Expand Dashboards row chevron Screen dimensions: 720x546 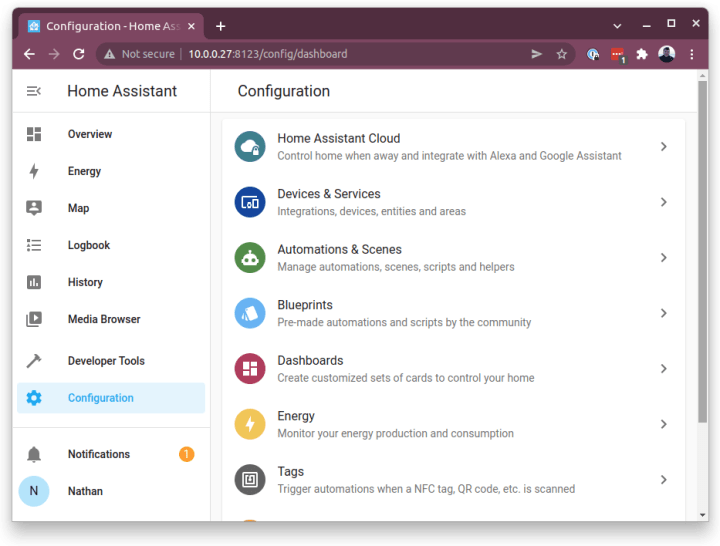[x=664, y=368]
